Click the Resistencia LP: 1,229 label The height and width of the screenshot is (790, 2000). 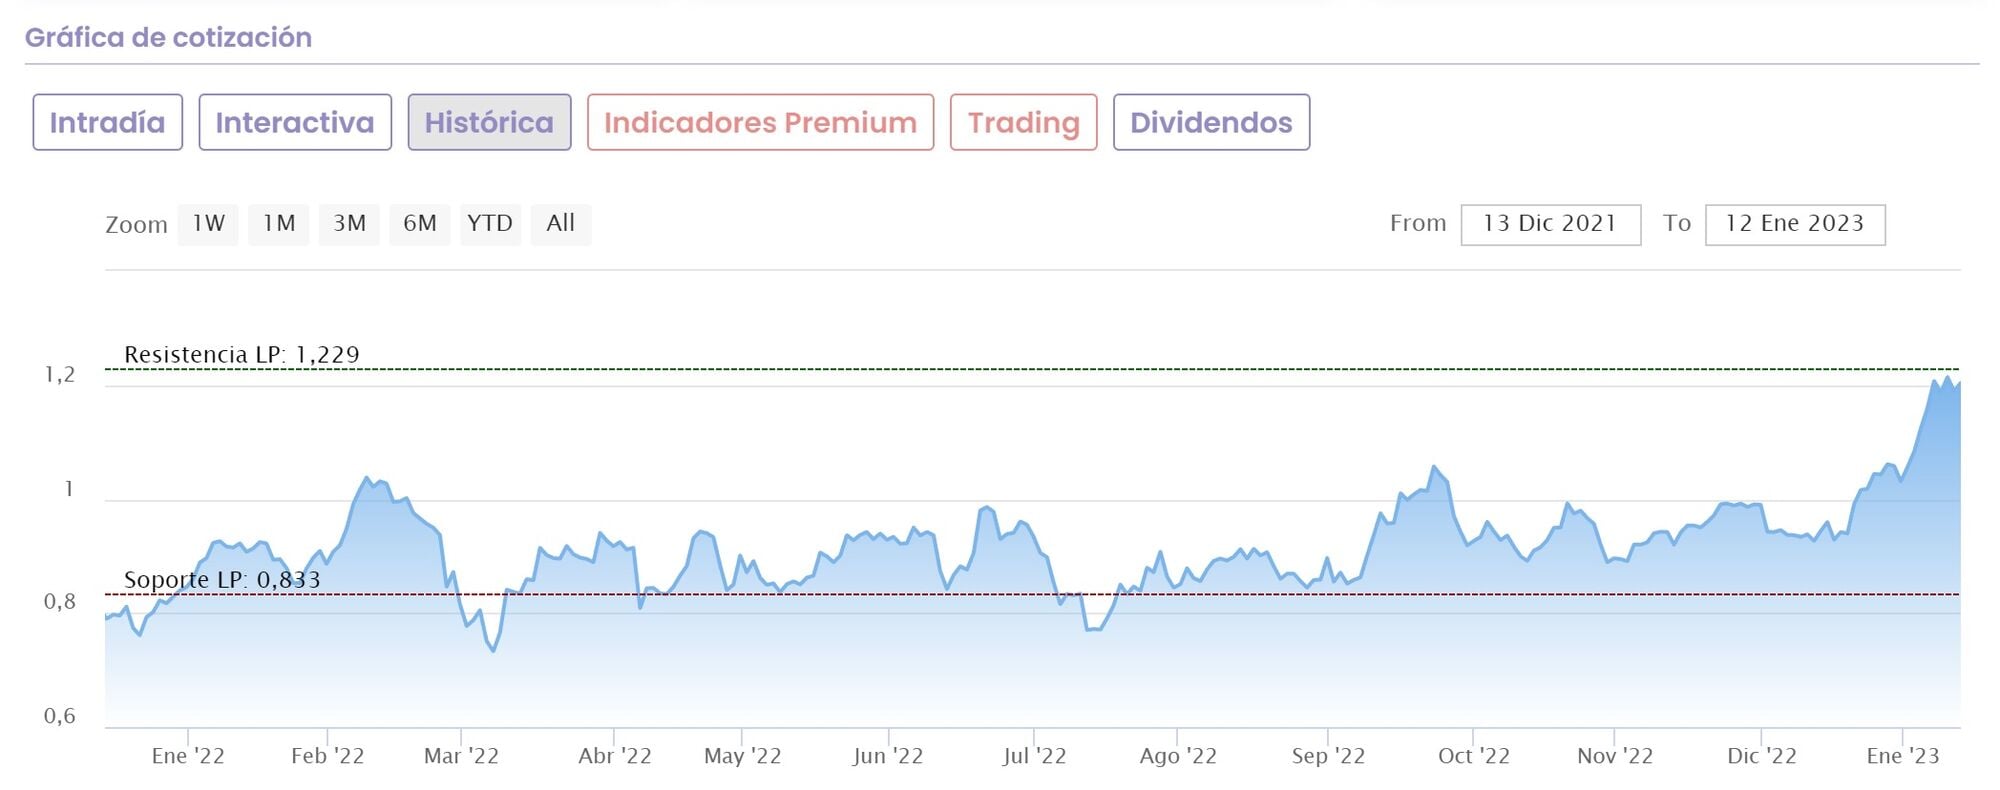(x=241, y=354)
